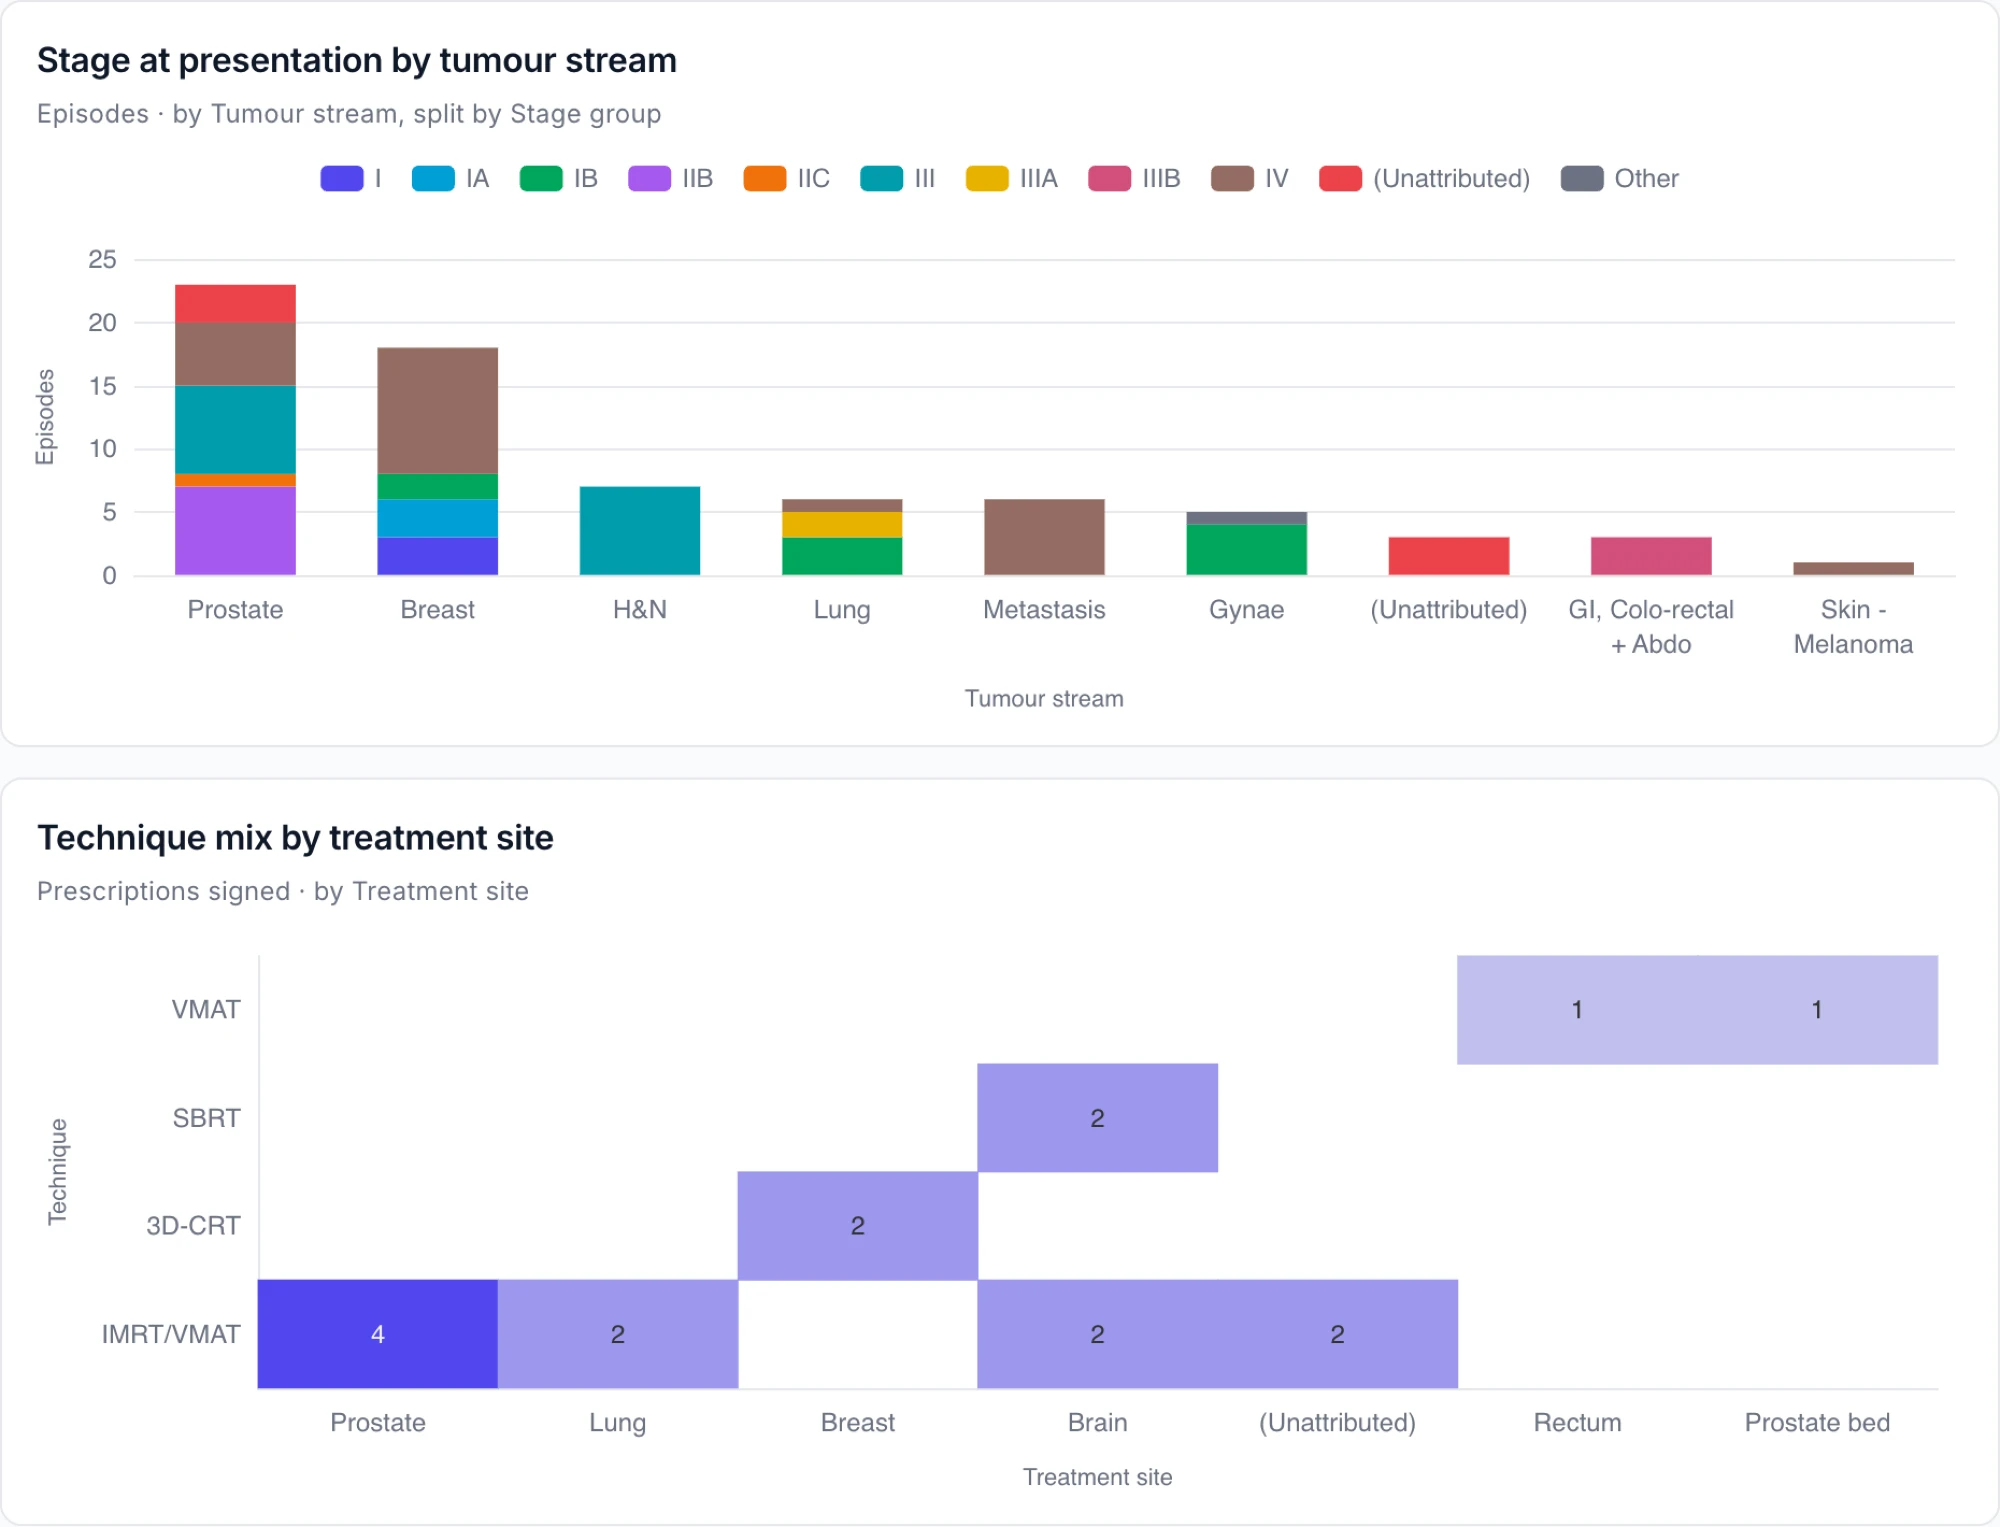Click the yellow IIIA segment of Lung bar

coord(842,525)
